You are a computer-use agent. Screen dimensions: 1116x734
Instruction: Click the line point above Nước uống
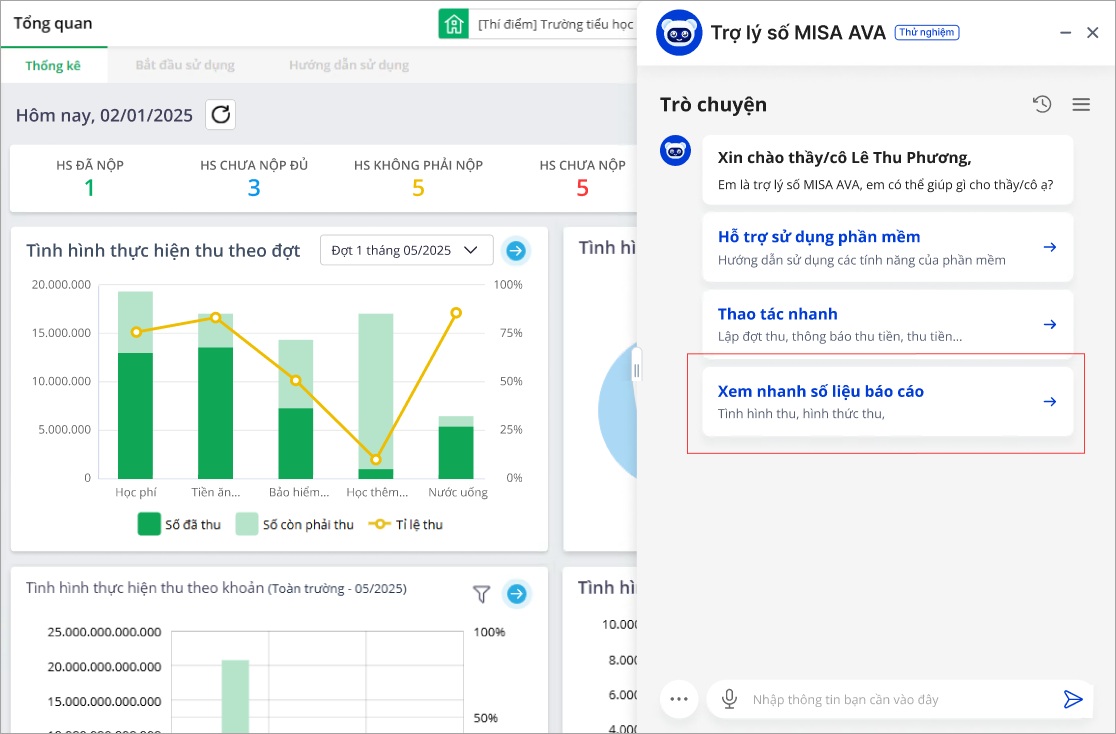(456, 313)
